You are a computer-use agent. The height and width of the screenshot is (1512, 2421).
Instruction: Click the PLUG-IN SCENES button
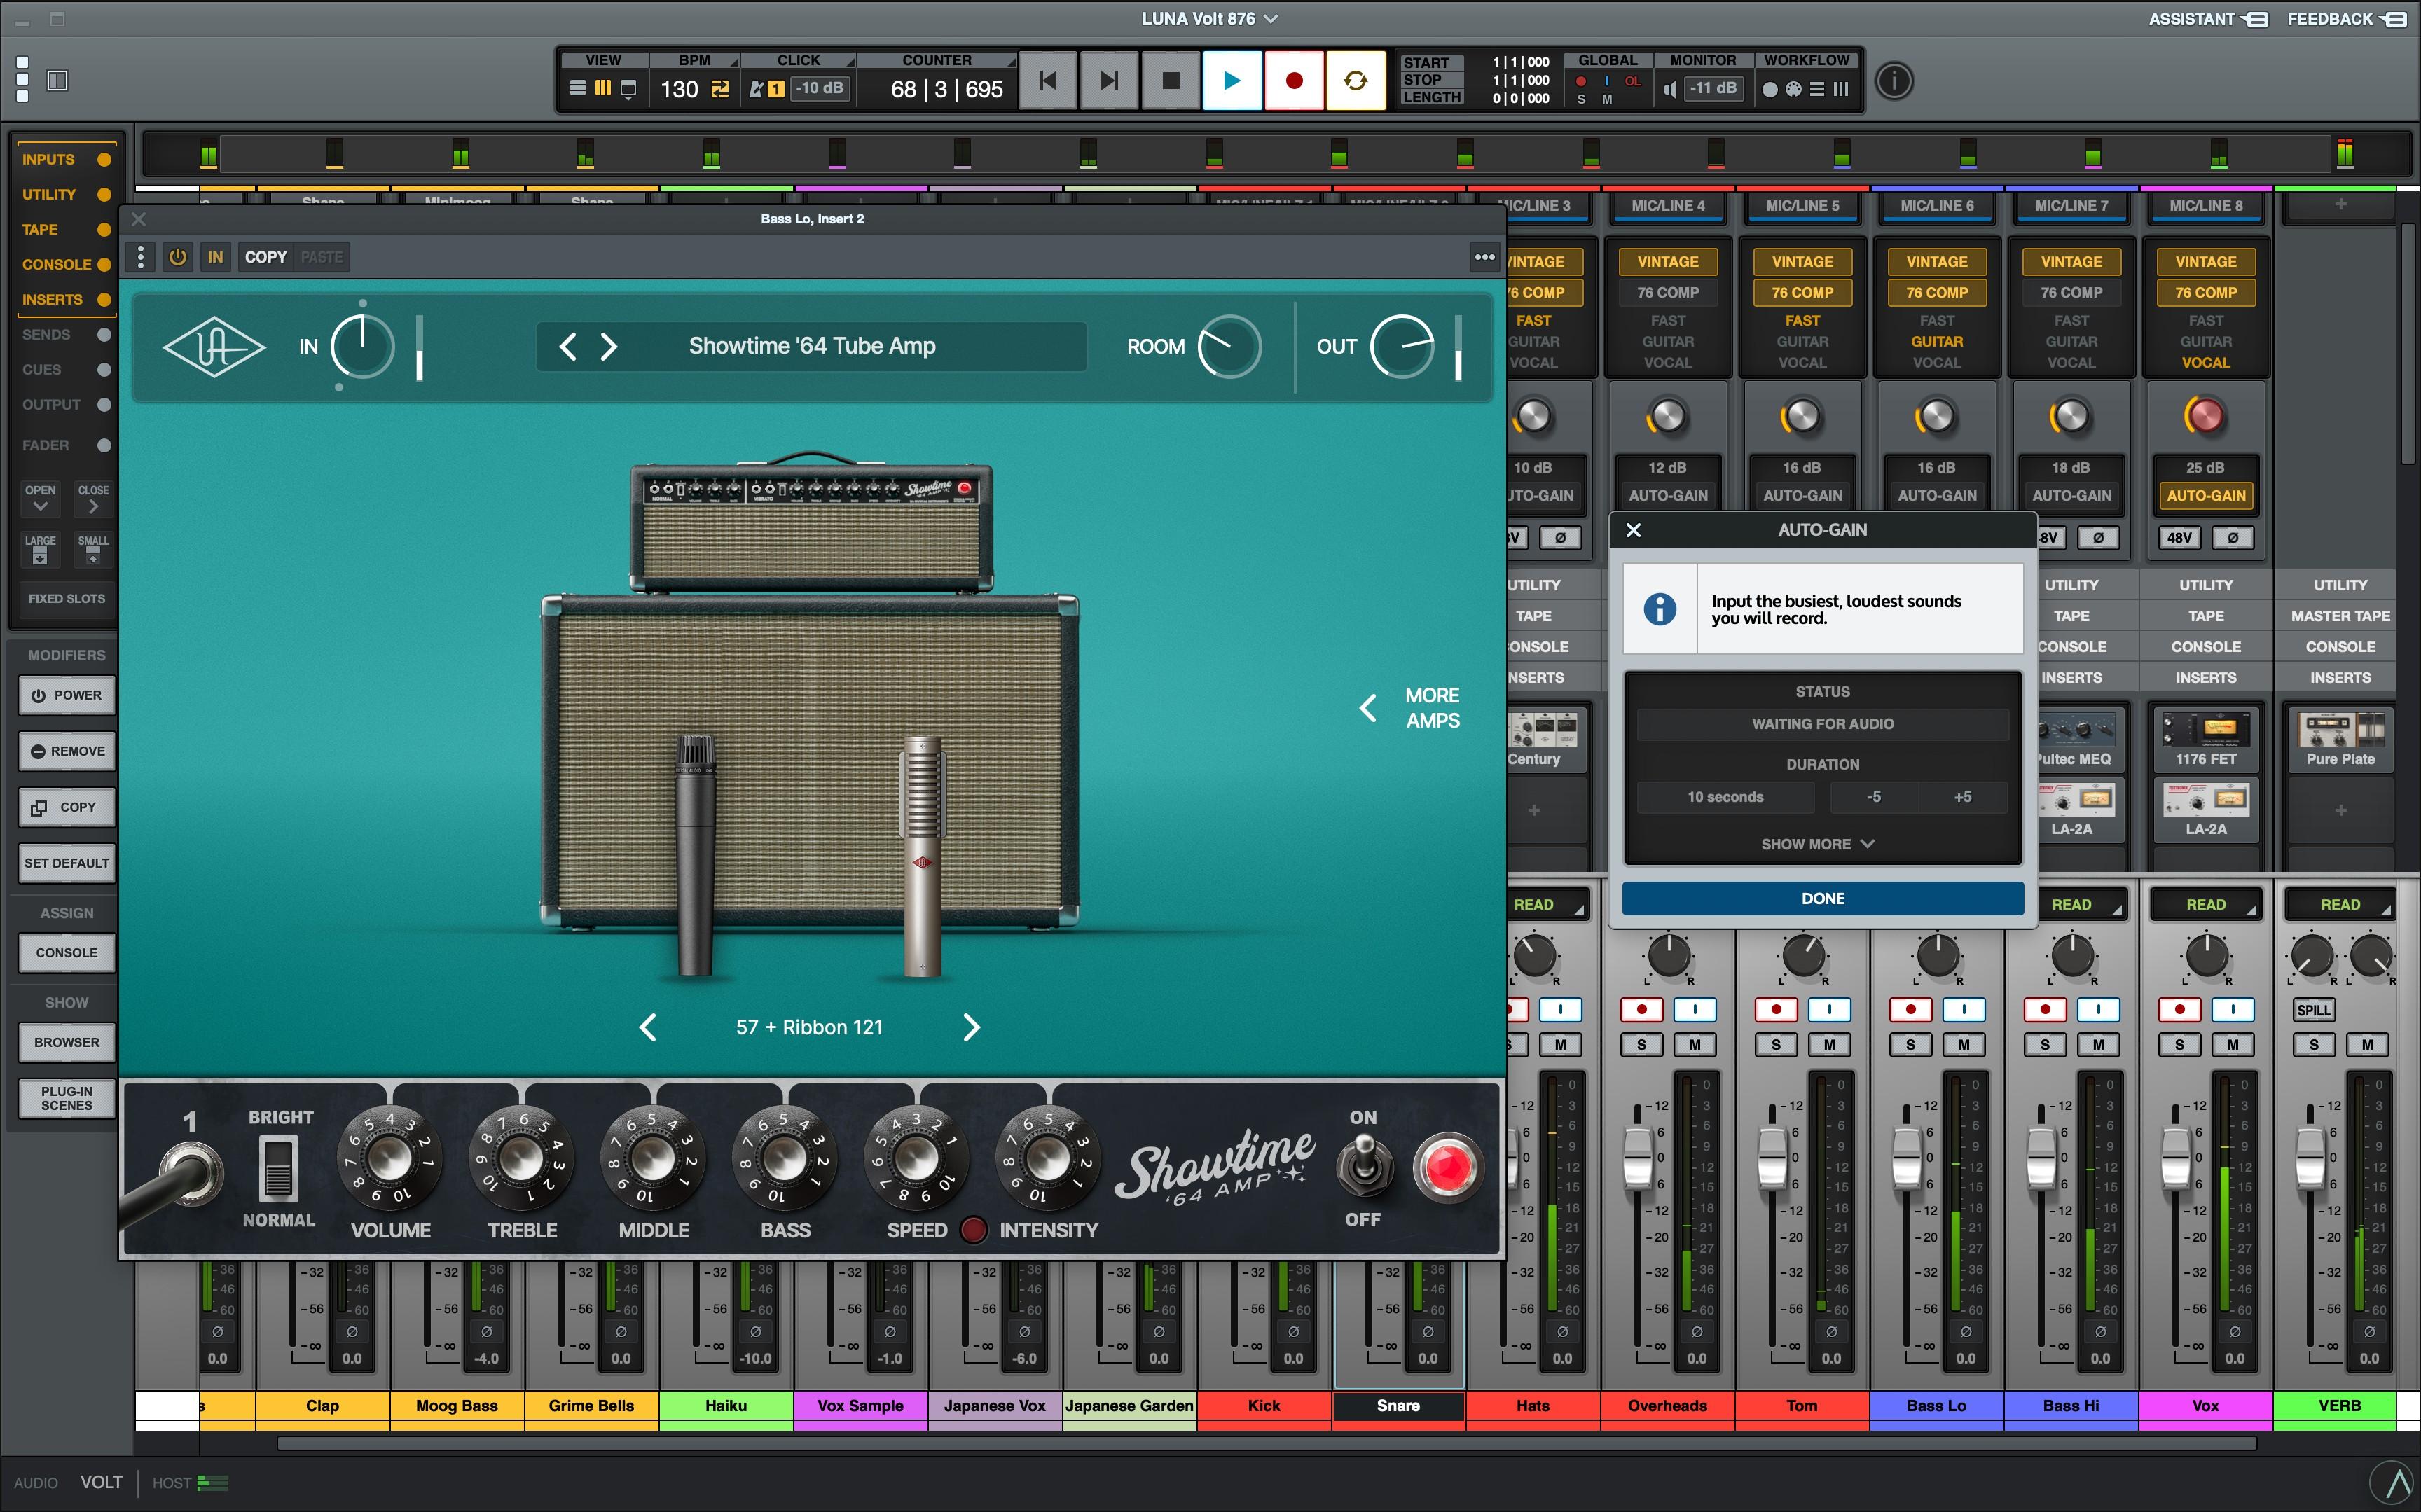pyautogui.click(x=67, y=1098)
